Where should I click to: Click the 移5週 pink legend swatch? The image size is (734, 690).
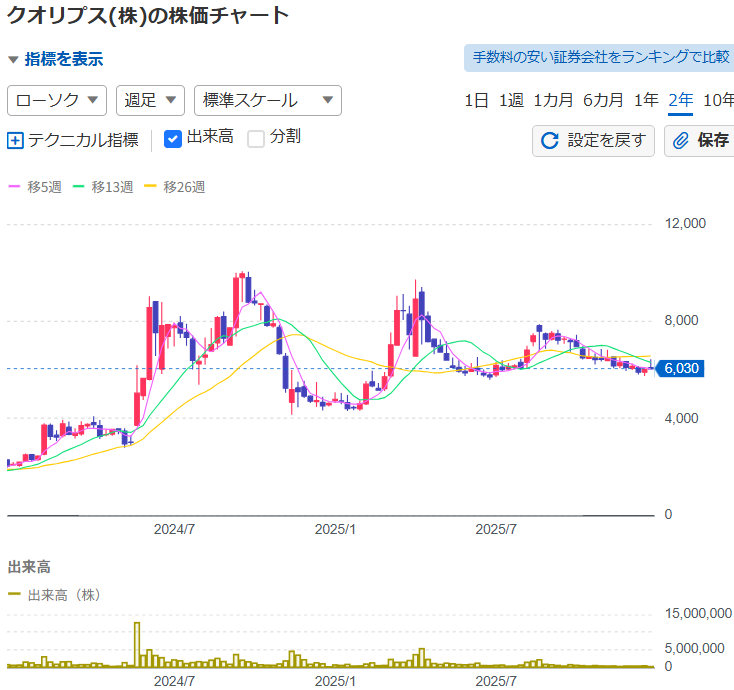click(14, 187)
